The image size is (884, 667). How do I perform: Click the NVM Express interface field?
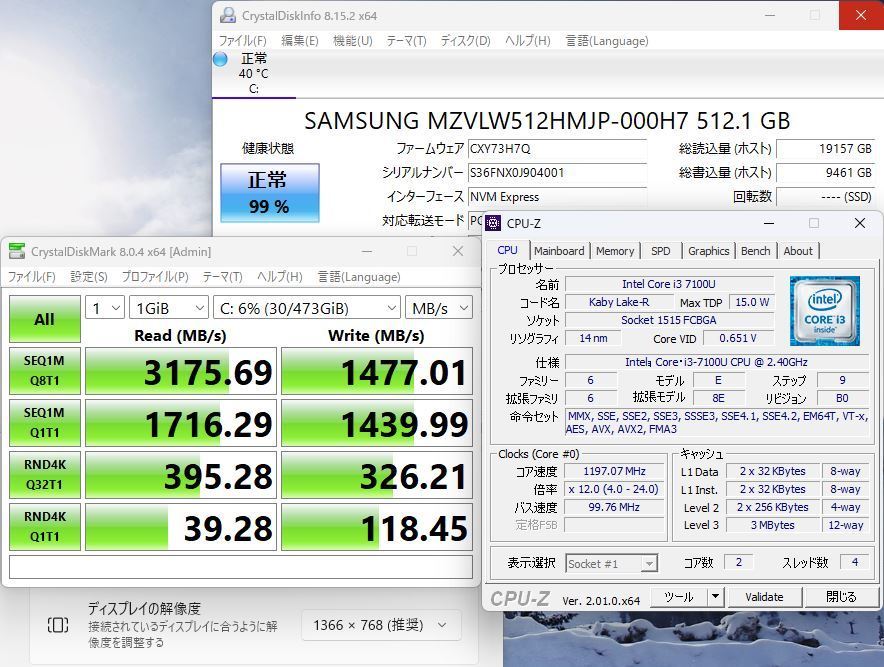pyautogui.click(x=557, y=197)
